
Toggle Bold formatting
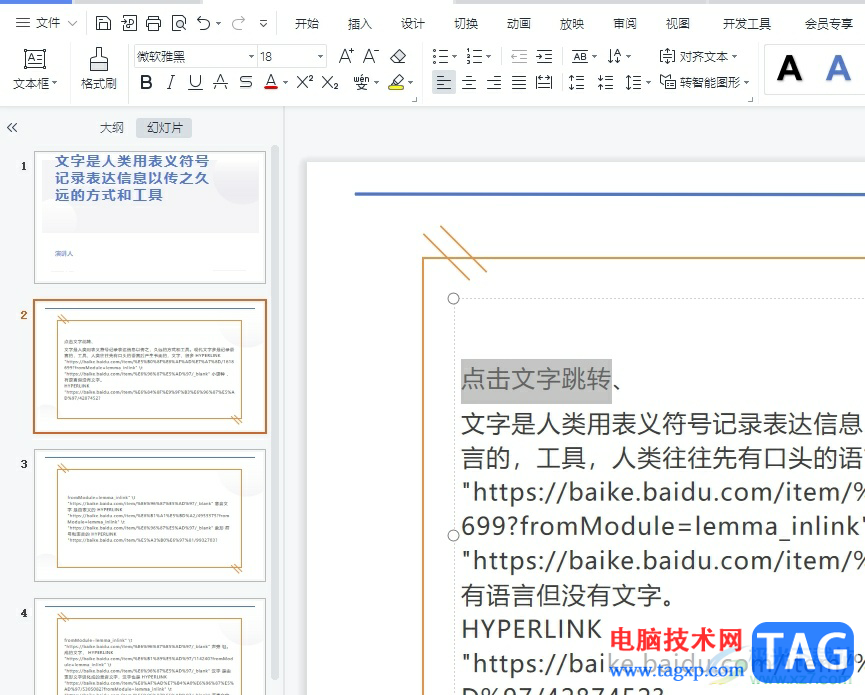tap(146, 82)
